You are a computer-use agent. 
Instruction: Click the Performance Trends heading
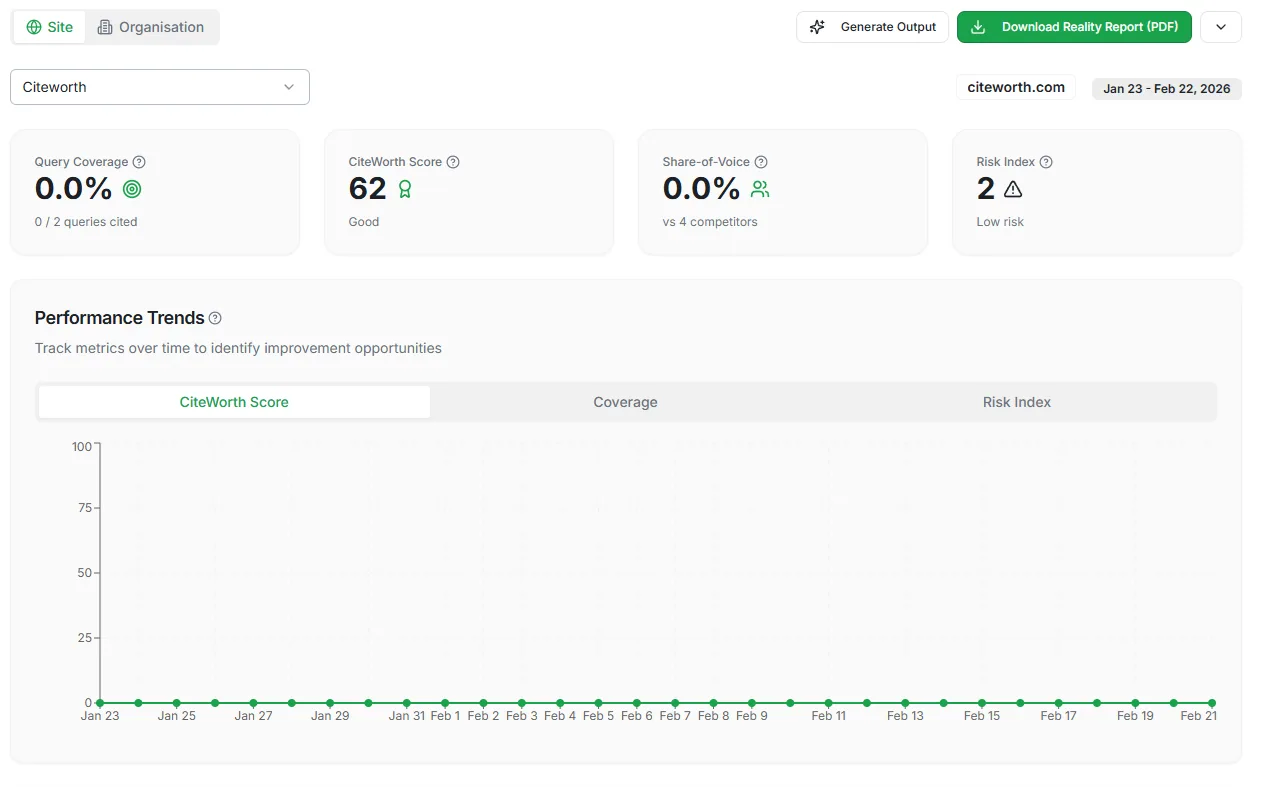120,318
